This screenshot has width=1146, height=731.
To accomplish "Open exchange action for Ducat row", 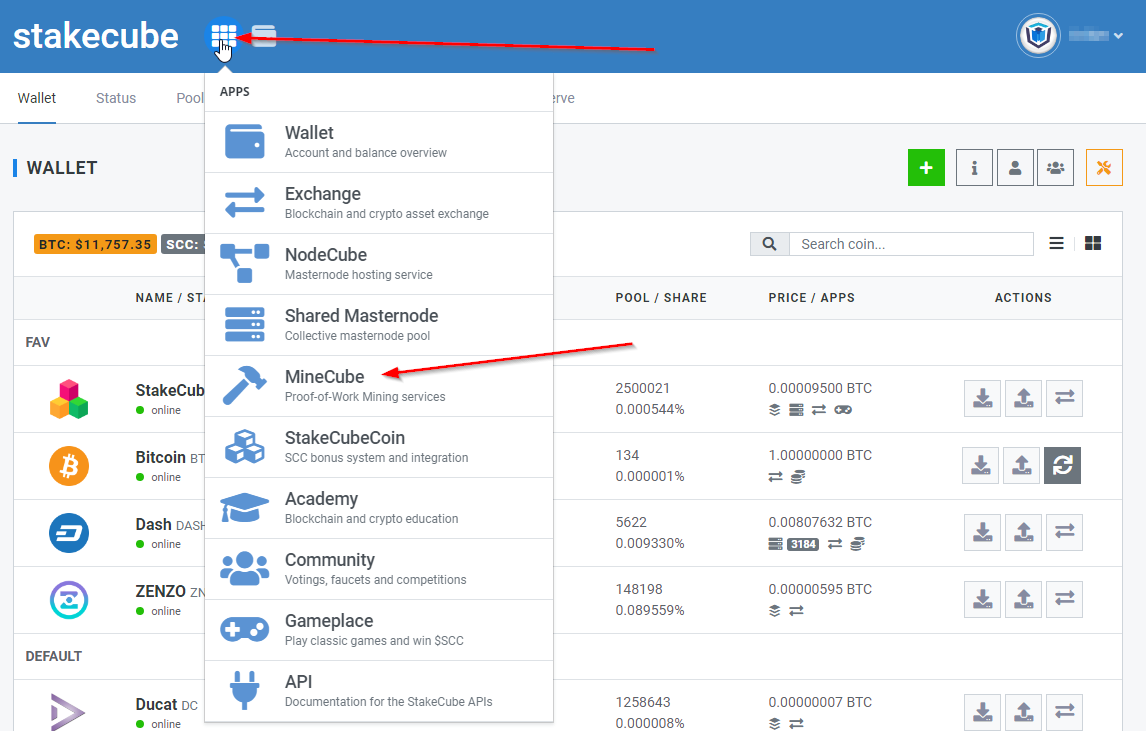I will (x=1064, y=712).
